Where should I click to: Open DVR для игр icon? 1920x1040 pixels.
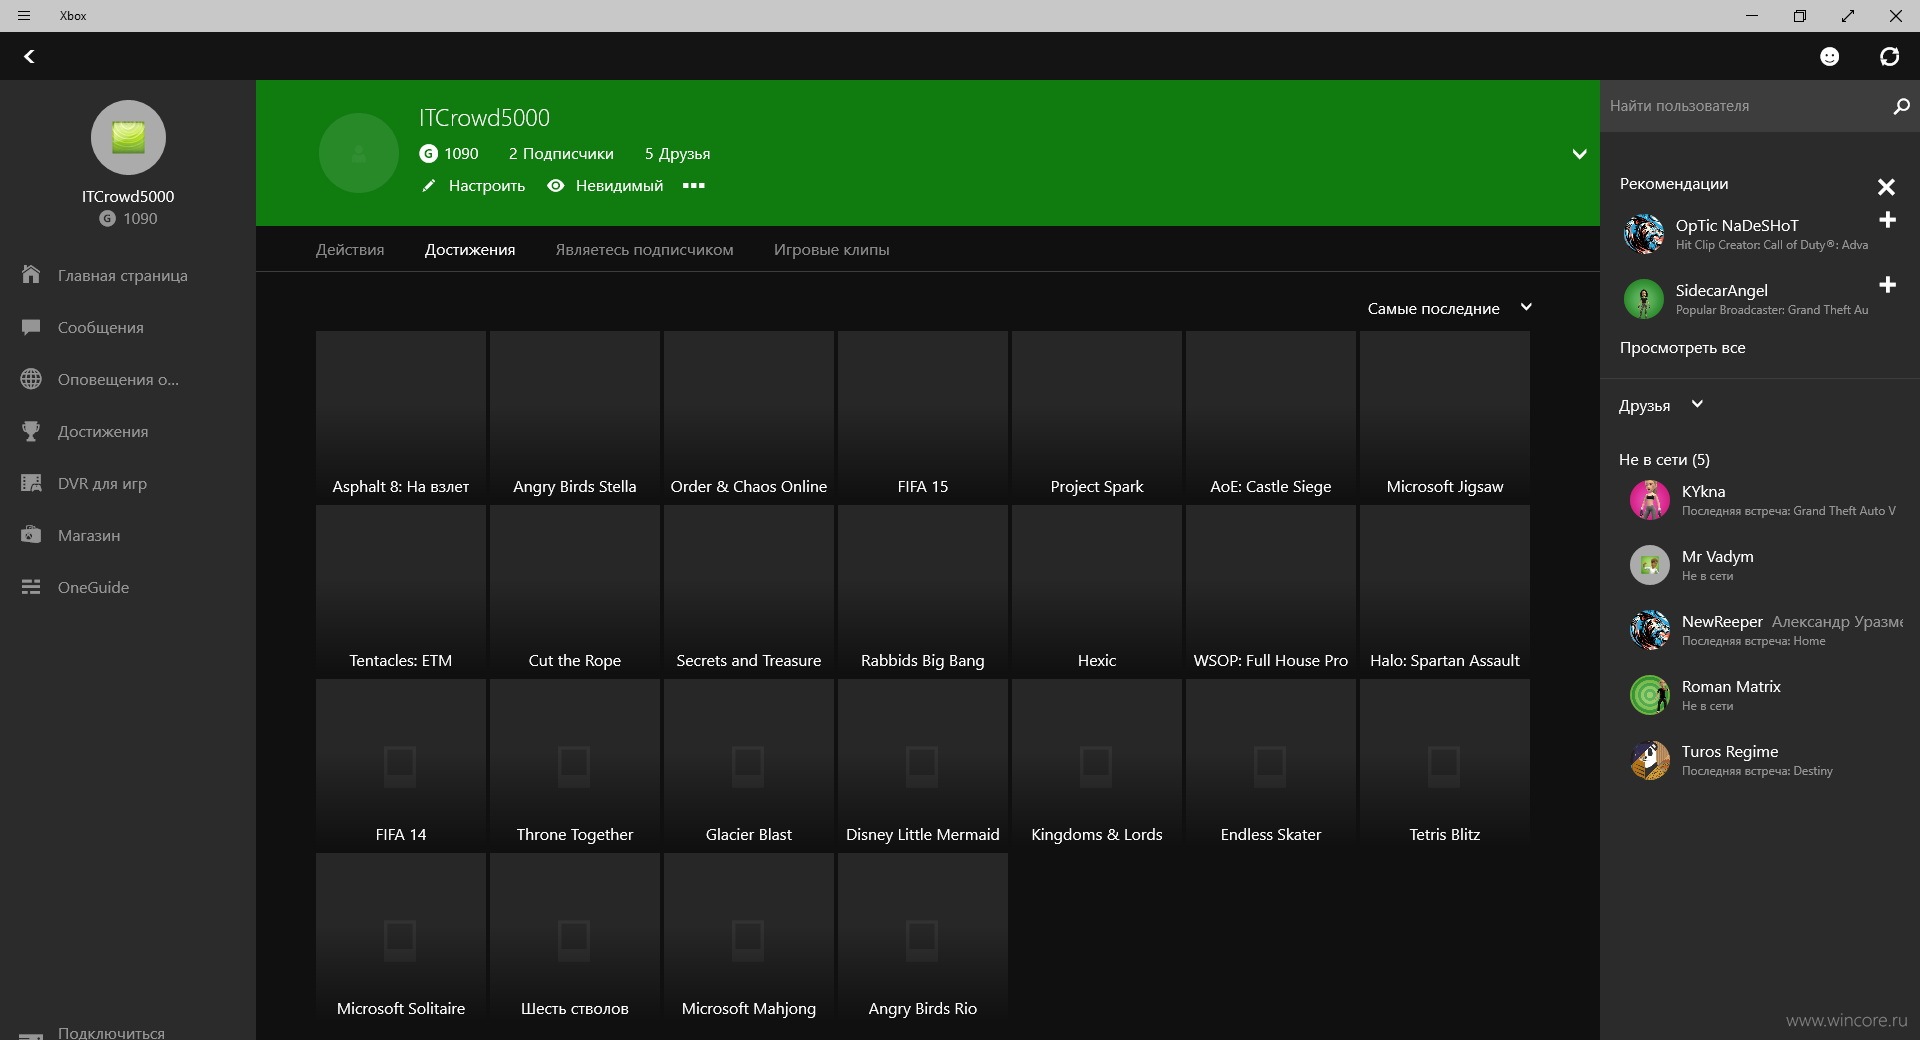coord(31,483)
